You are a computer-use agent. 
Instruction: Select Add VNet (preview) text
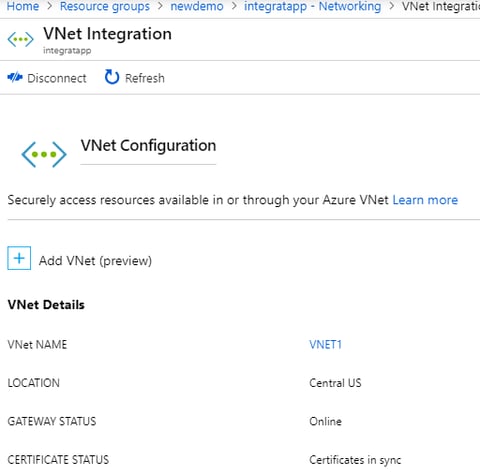pos(95,261)
